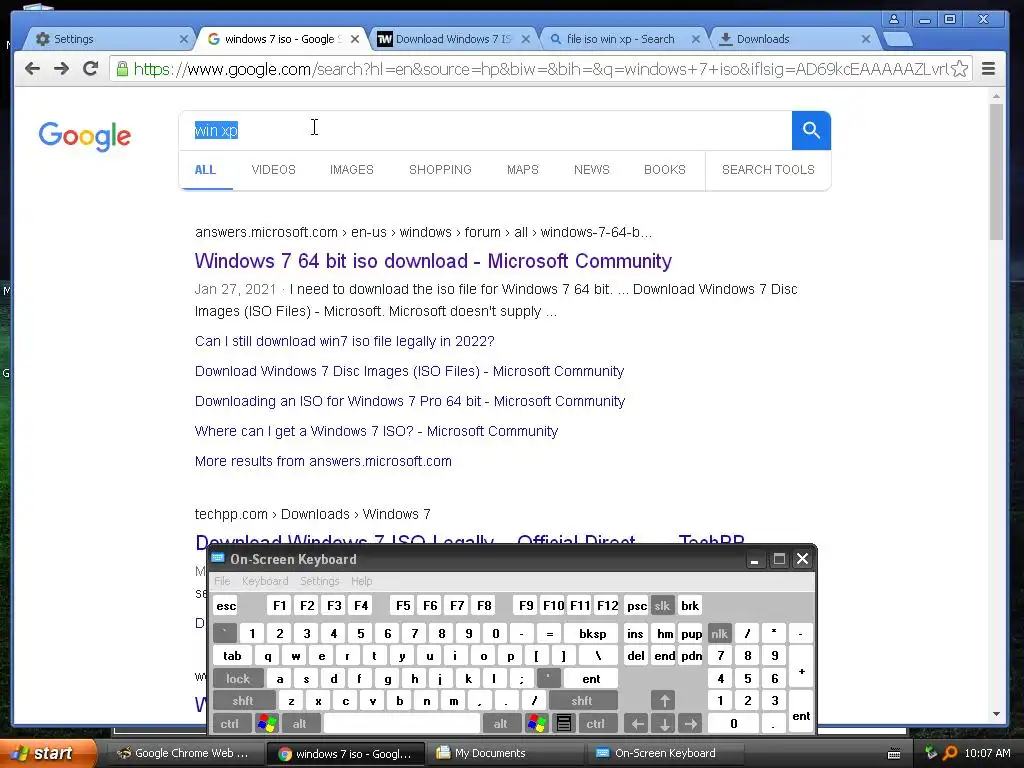Click the page vertical scrollbar thumb
1024x768 pixels.
pos(996,172)
